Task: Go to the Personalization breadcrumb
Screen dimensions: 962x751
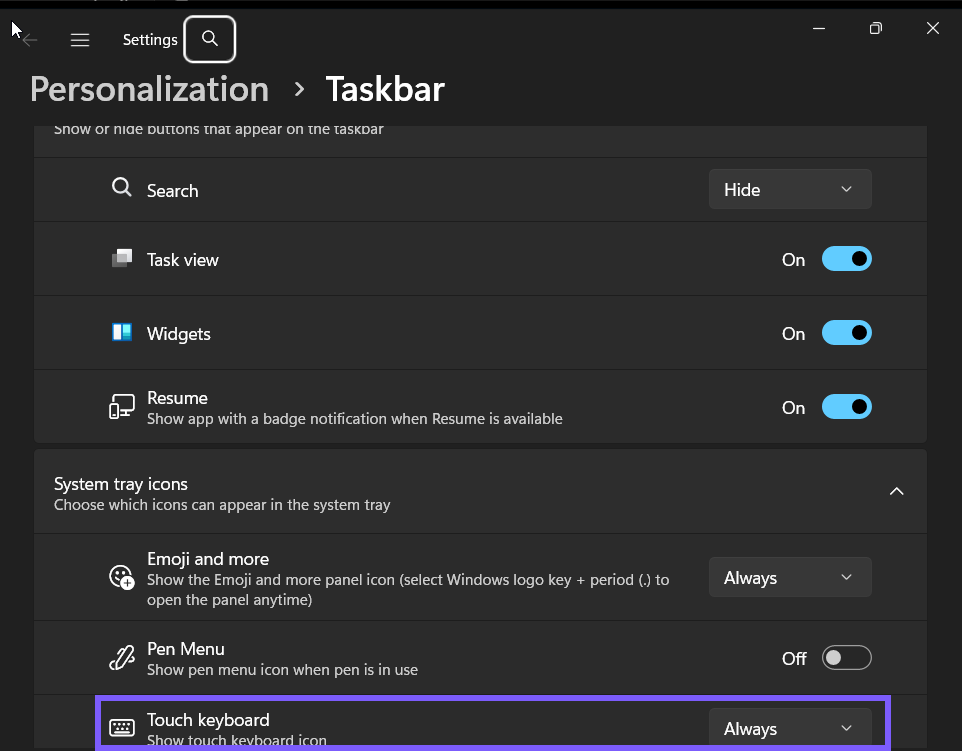Action: click(150, 89)
